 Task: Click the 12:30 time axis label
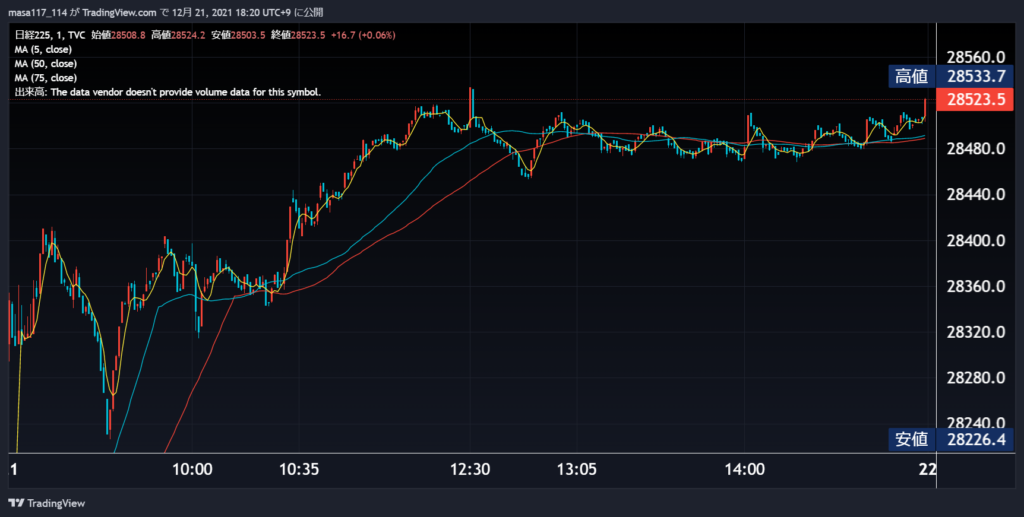[470, 469]
